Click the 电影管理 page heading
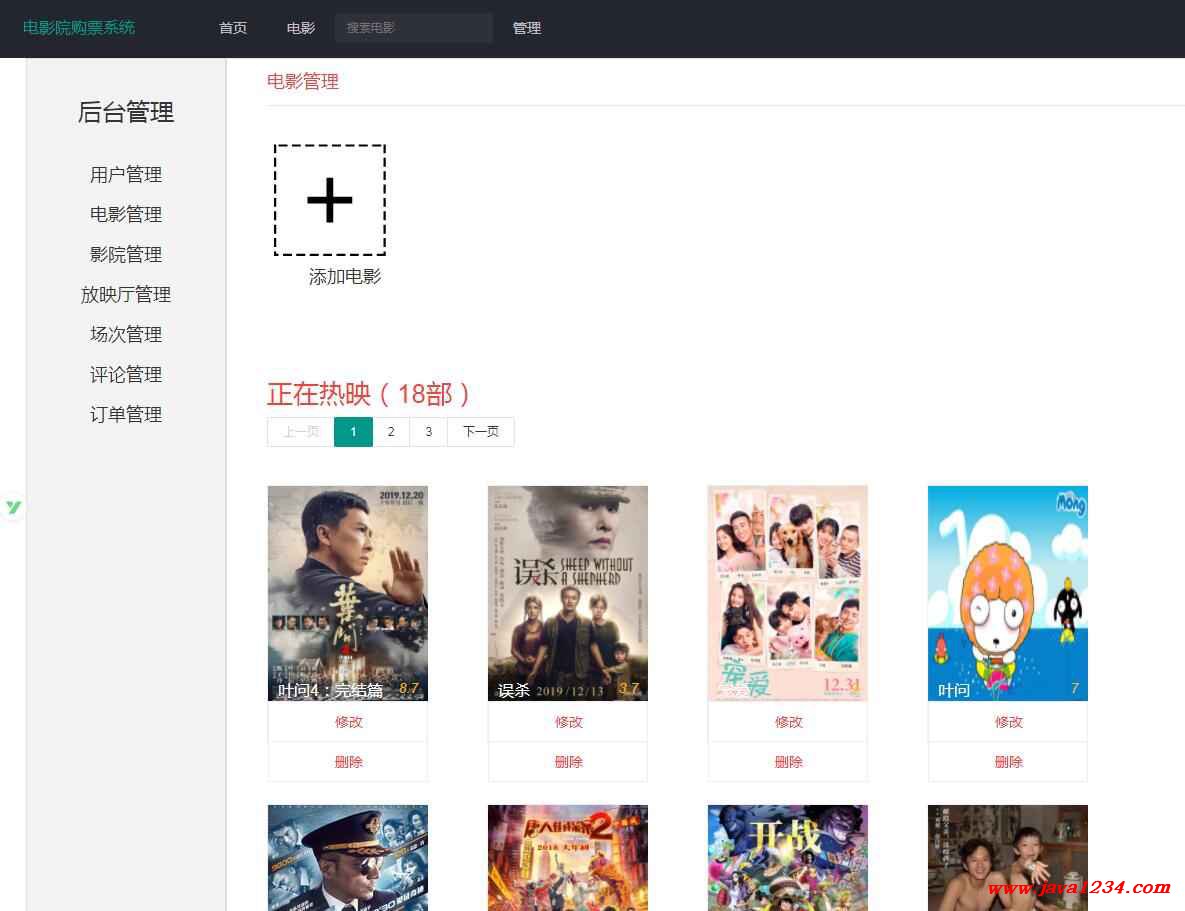1185x911 pixels. click(302, 82)
